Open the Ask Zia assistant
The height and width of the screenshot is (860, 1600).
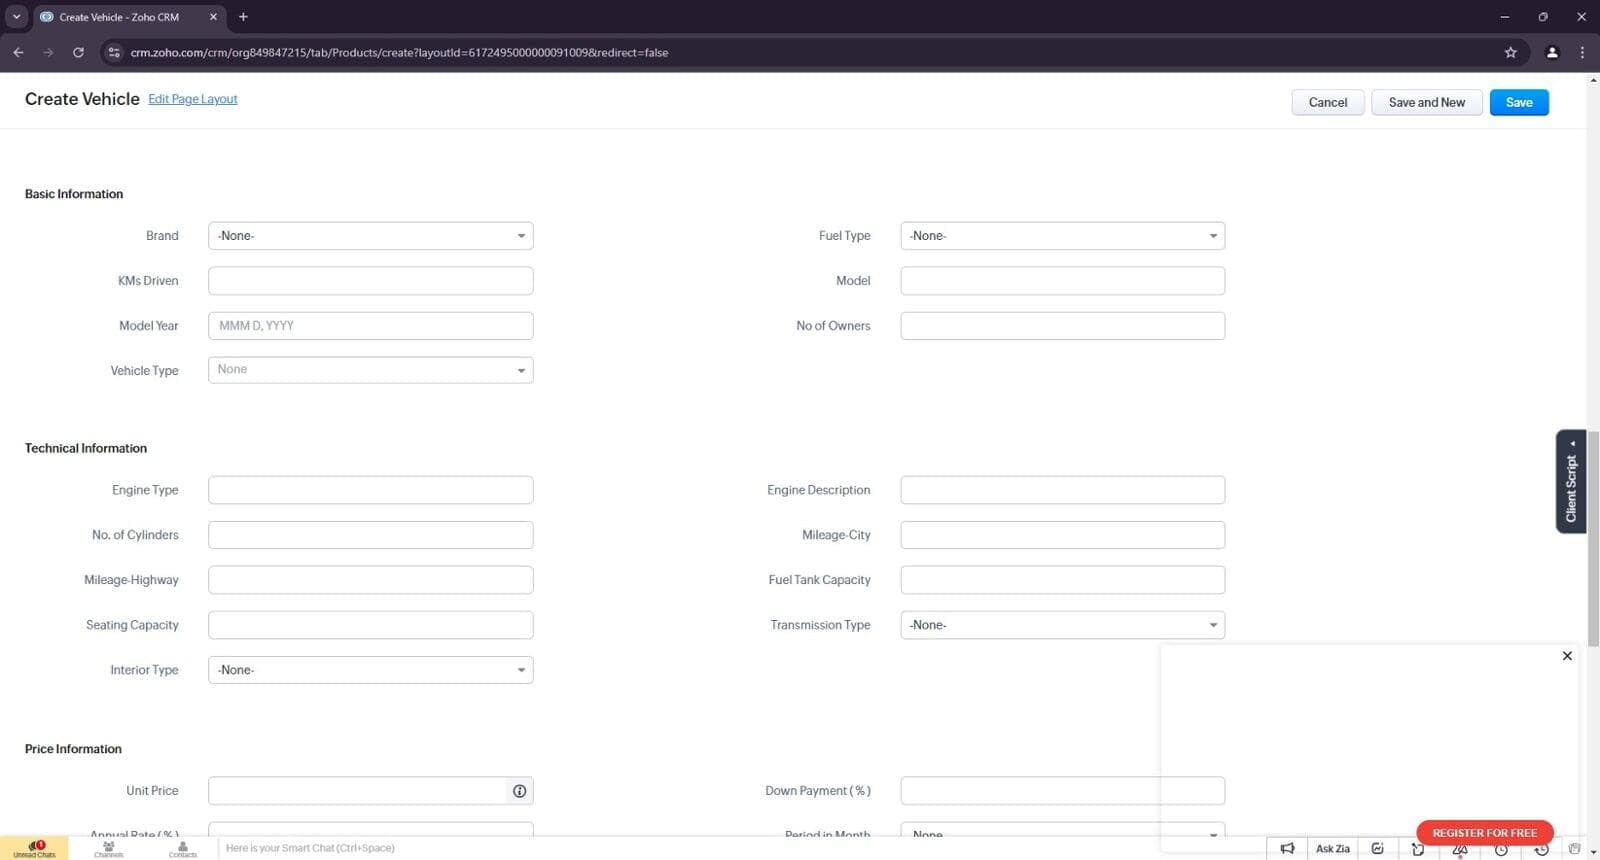1332,848
